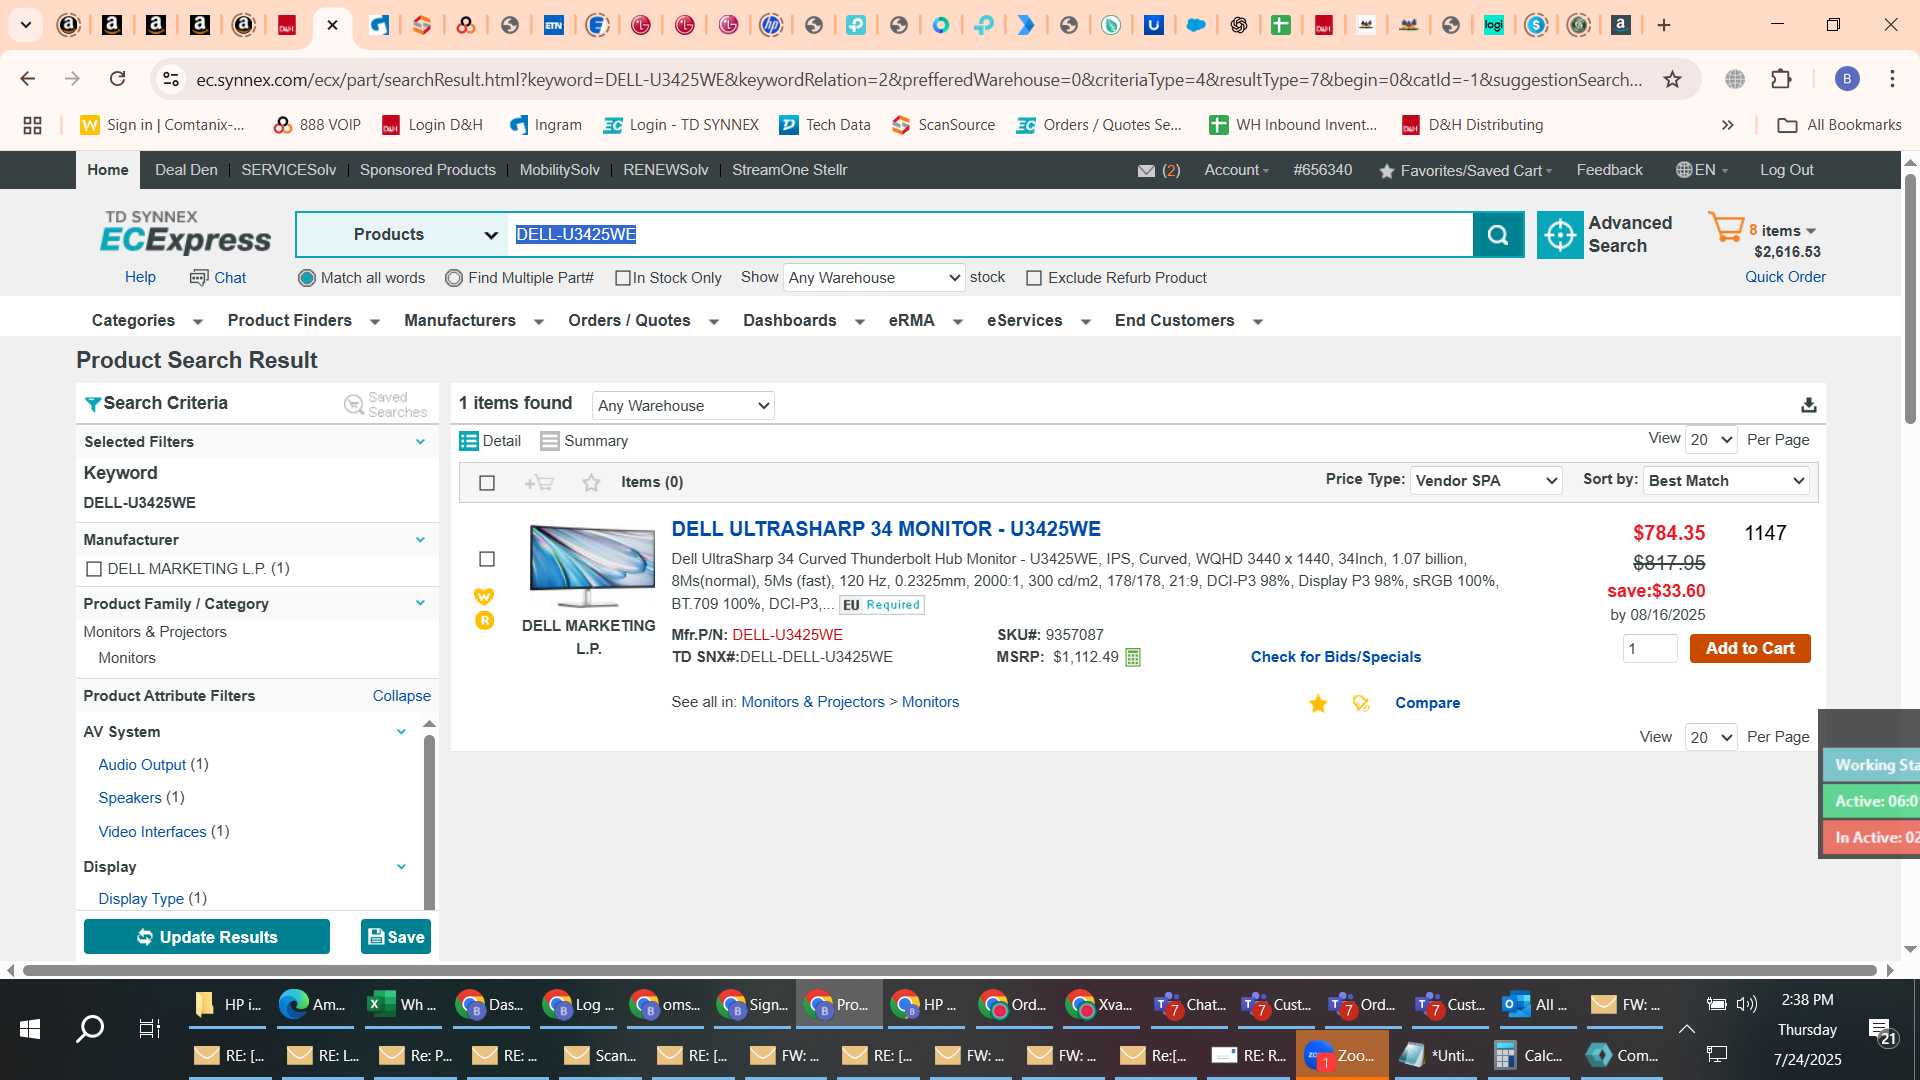The height and width of the screenshot is (1080, 1920).
Task: Open the Categories menu
Action: 147,321
